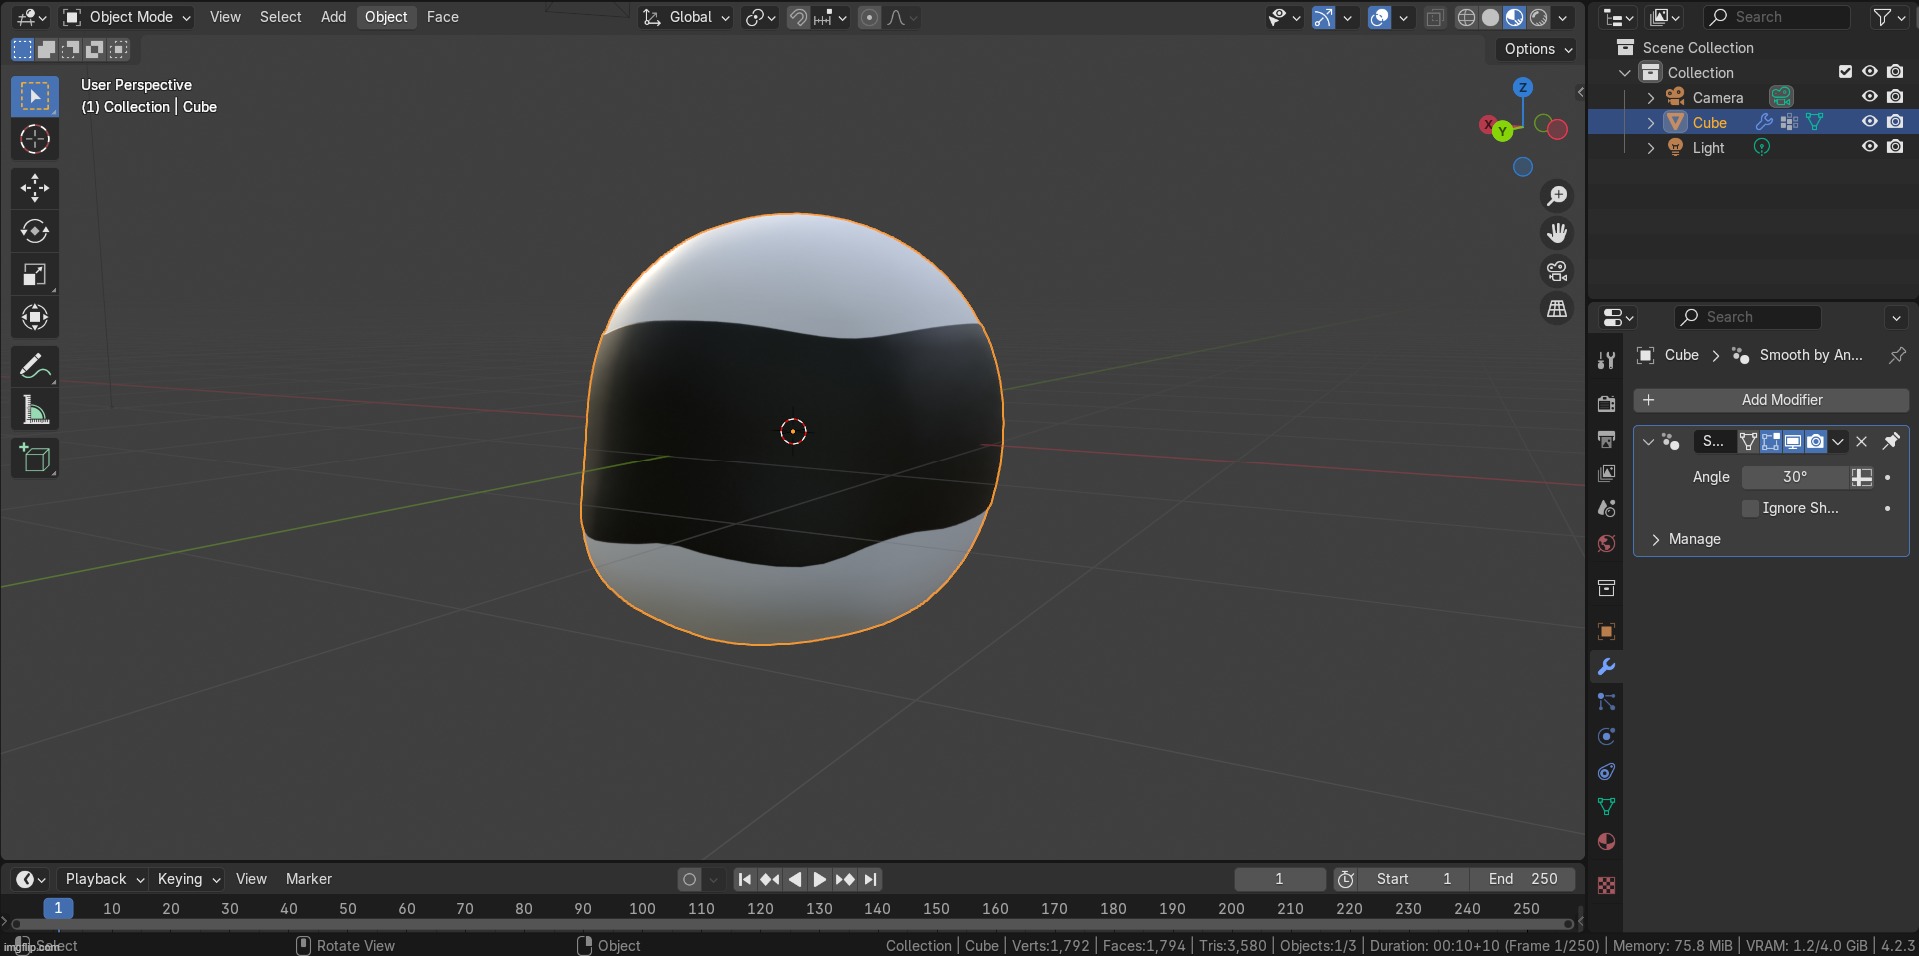Select the Measure tool
1919x956 pixels.
[x=35, y=410]
